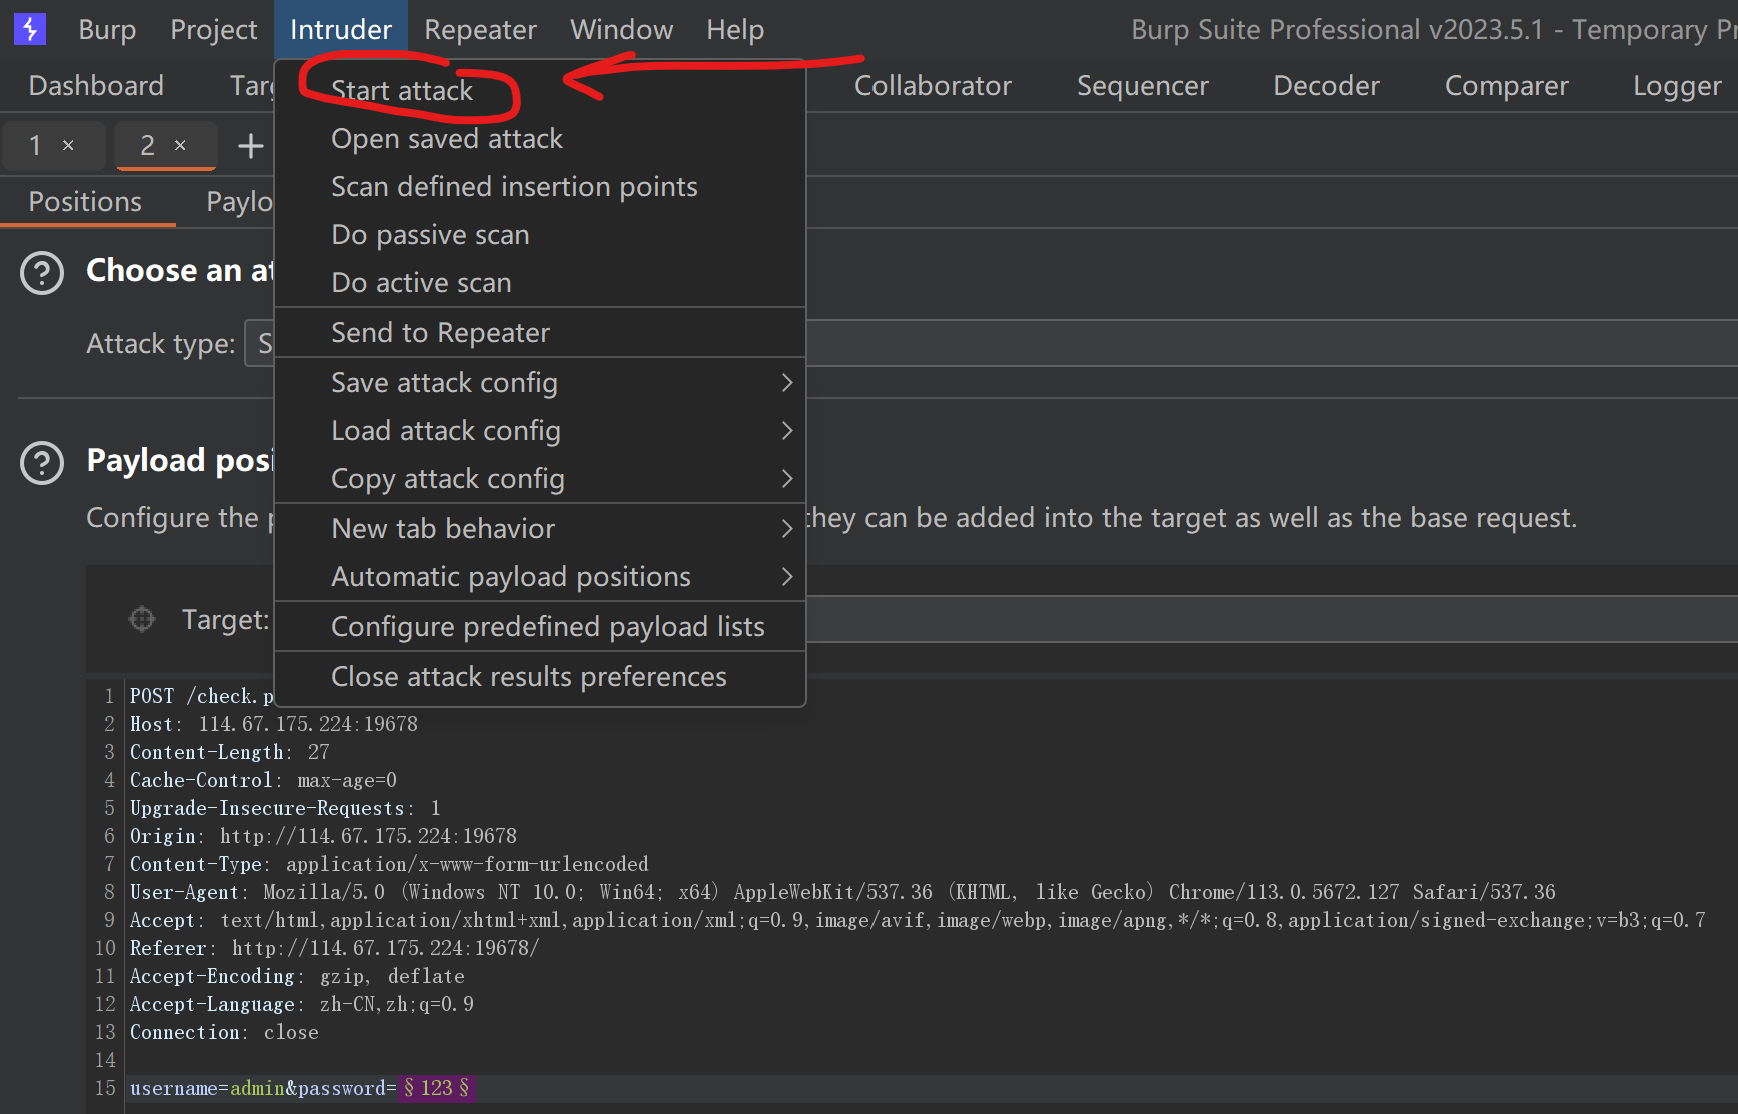Click the Accept header line
Image resolution: width=1738 pixels, height=1114 pixels.
[x=917, y=920]
